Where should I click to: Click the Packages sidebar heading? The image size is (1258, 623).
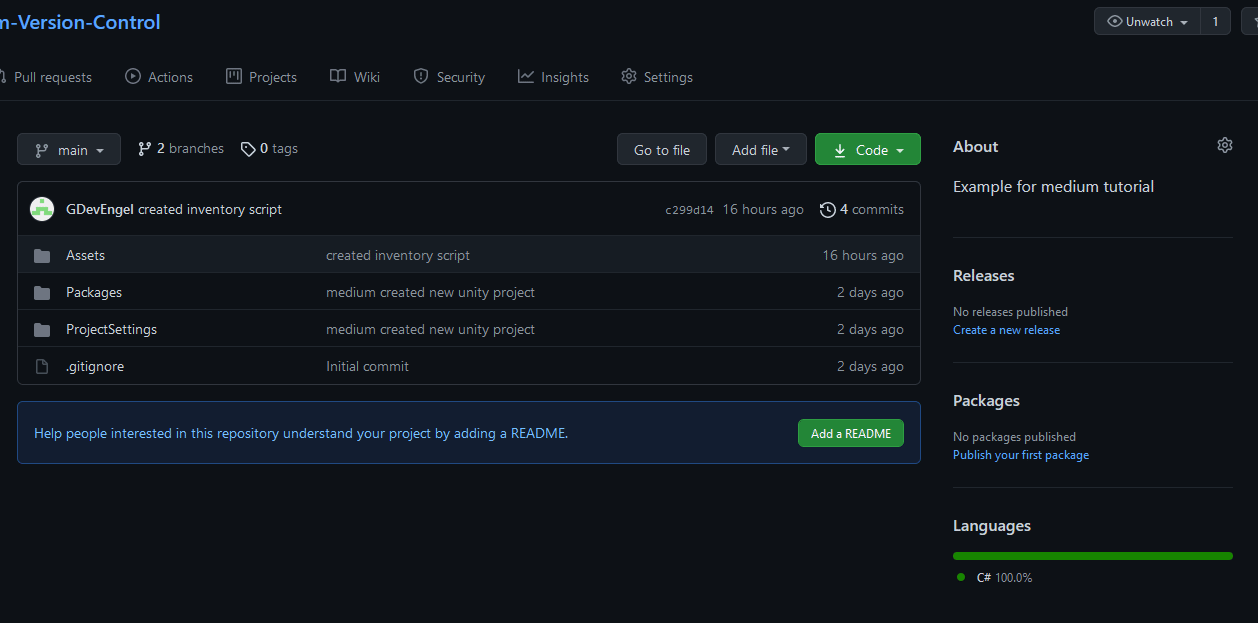pyautogui.click(x=986, y=400)
